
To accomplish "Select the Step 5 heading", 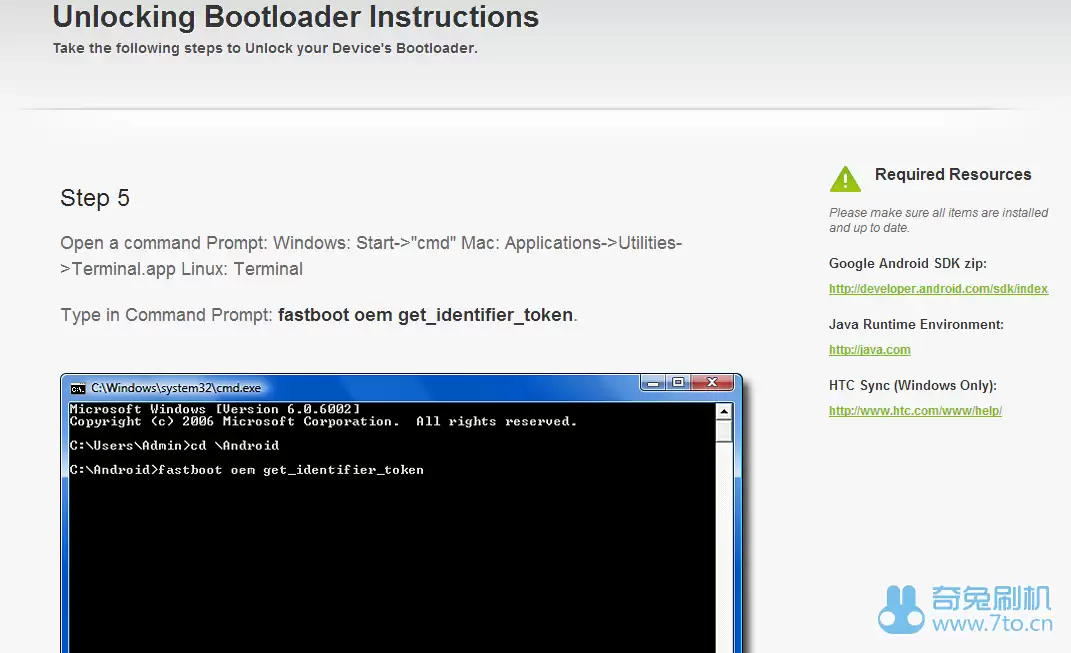I will (x=95, y=198).
